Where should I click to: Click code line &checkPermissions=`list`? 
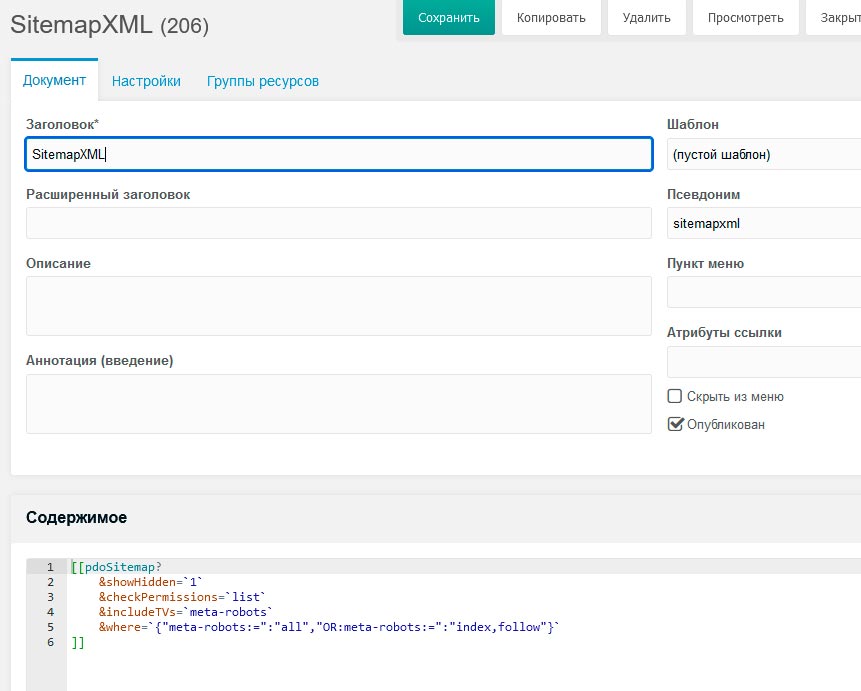coord(182,597)
